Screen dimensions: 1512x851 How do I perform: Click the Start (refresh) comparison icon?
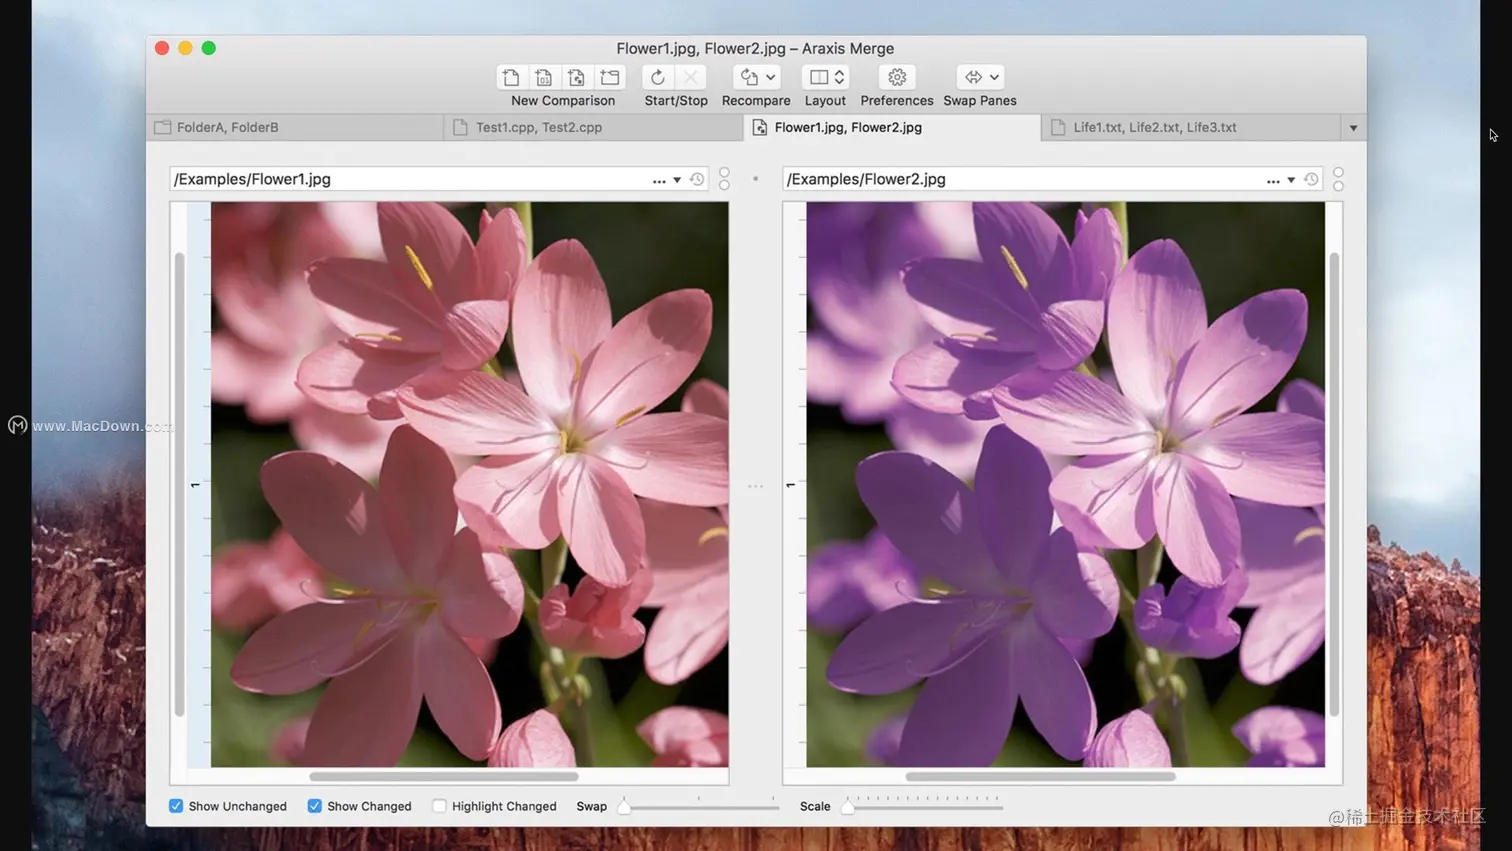(658, 77)
